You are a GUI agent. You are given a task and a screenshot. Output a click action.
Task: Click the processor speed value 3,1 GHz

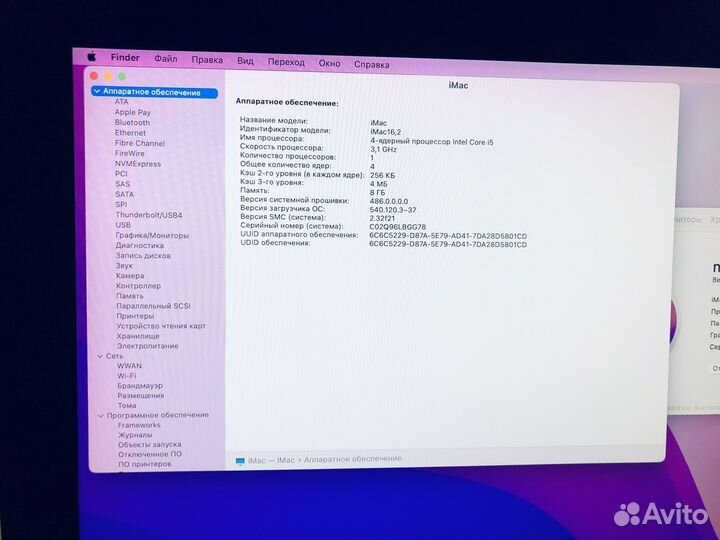(383, 149)
